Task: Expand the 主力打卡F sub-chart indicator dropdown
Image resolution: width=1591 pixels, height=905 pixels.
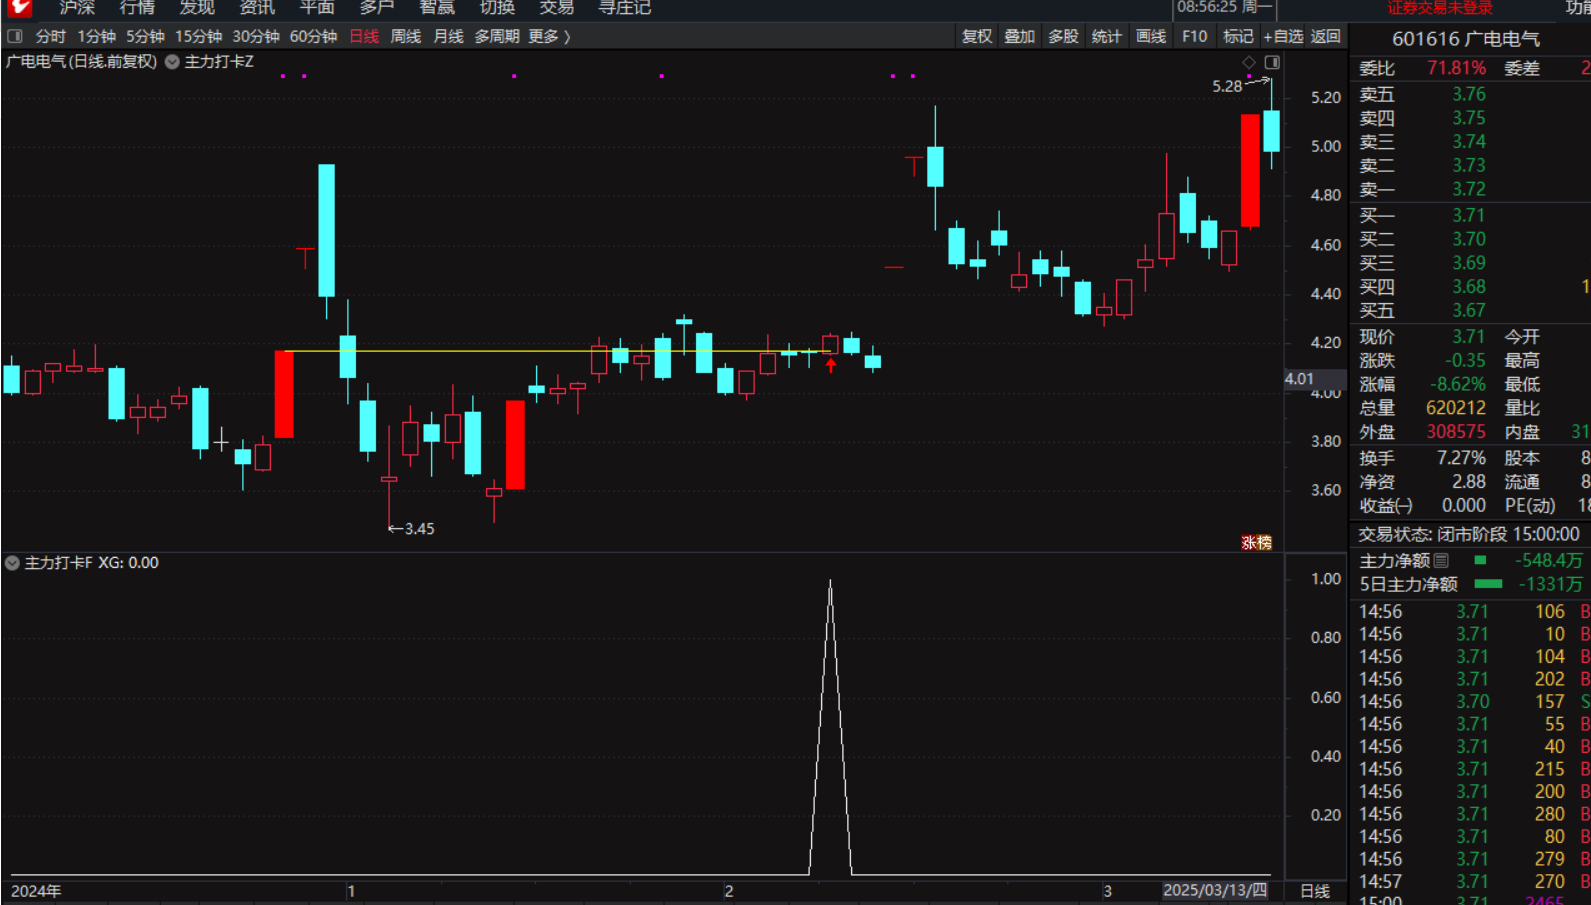Action: click(x=12, y=563)
